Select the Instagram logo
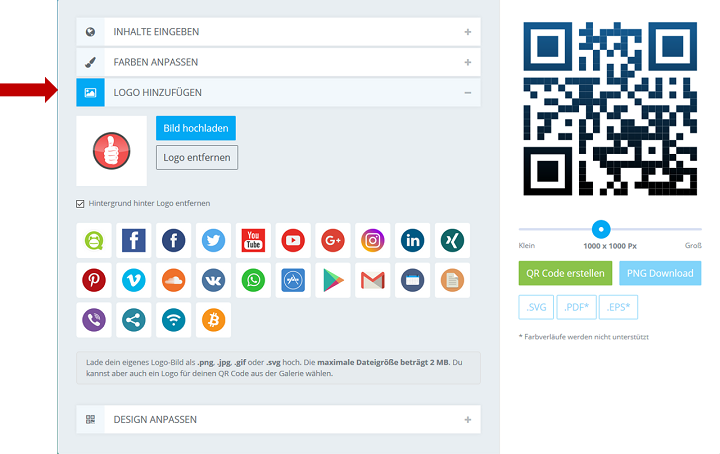Viewport: 720px width, 454px height. 373,241
